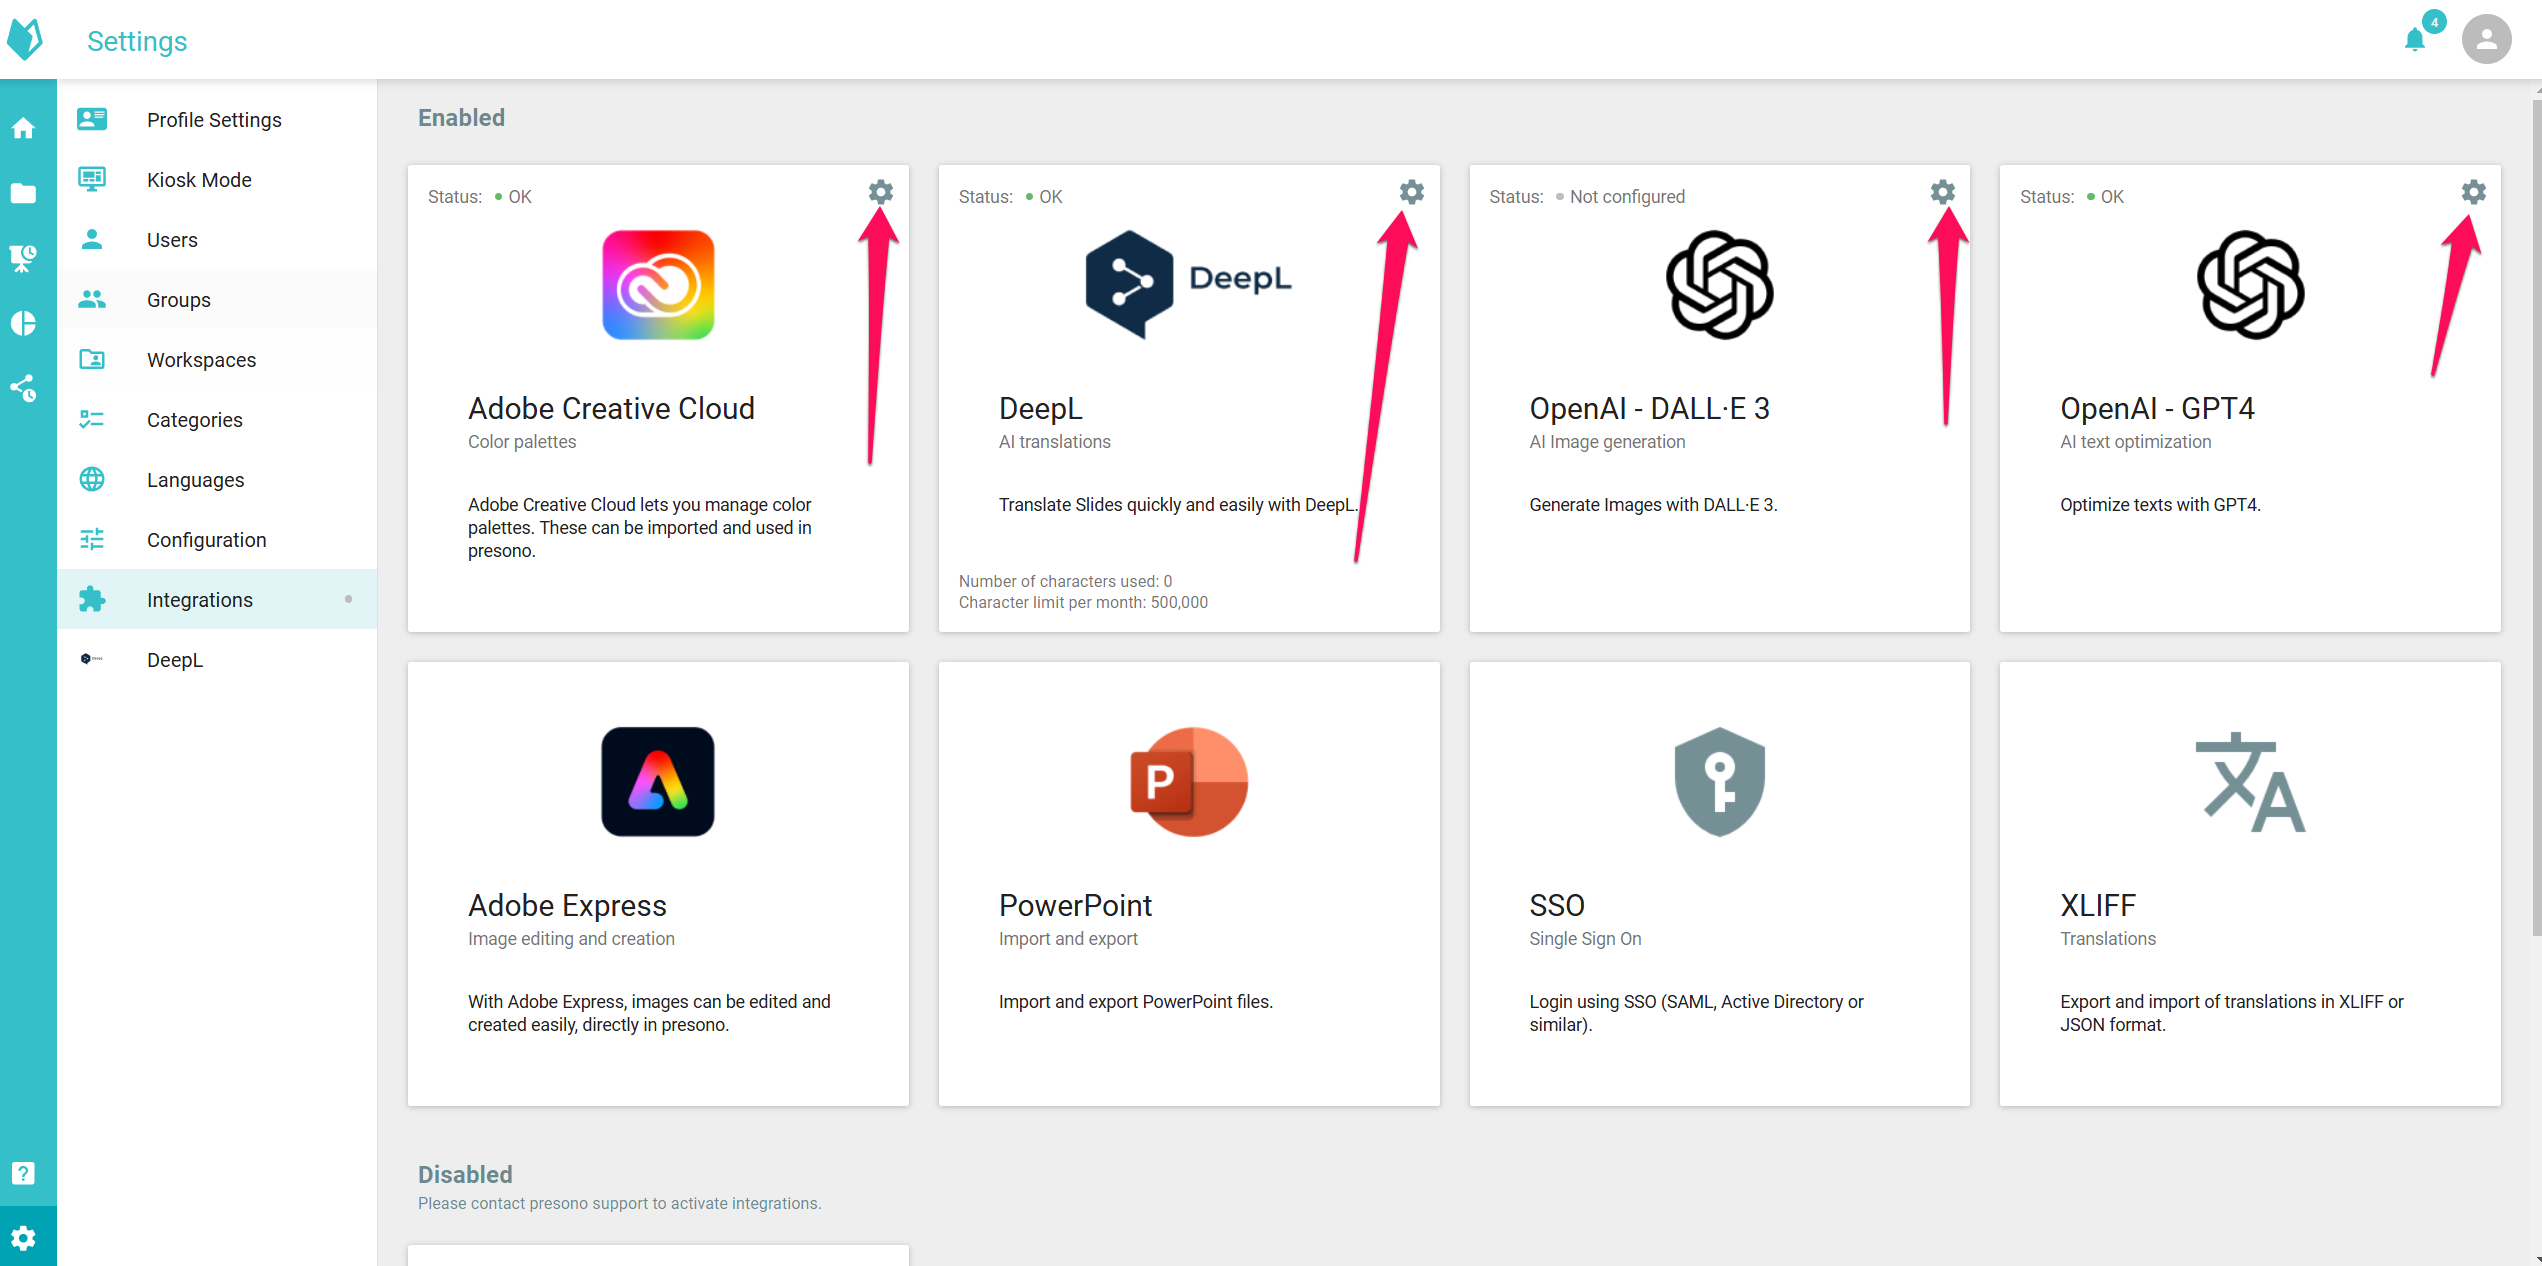Open notifications bell with badge 4

pyautogui.click(x=2416, y=39)
